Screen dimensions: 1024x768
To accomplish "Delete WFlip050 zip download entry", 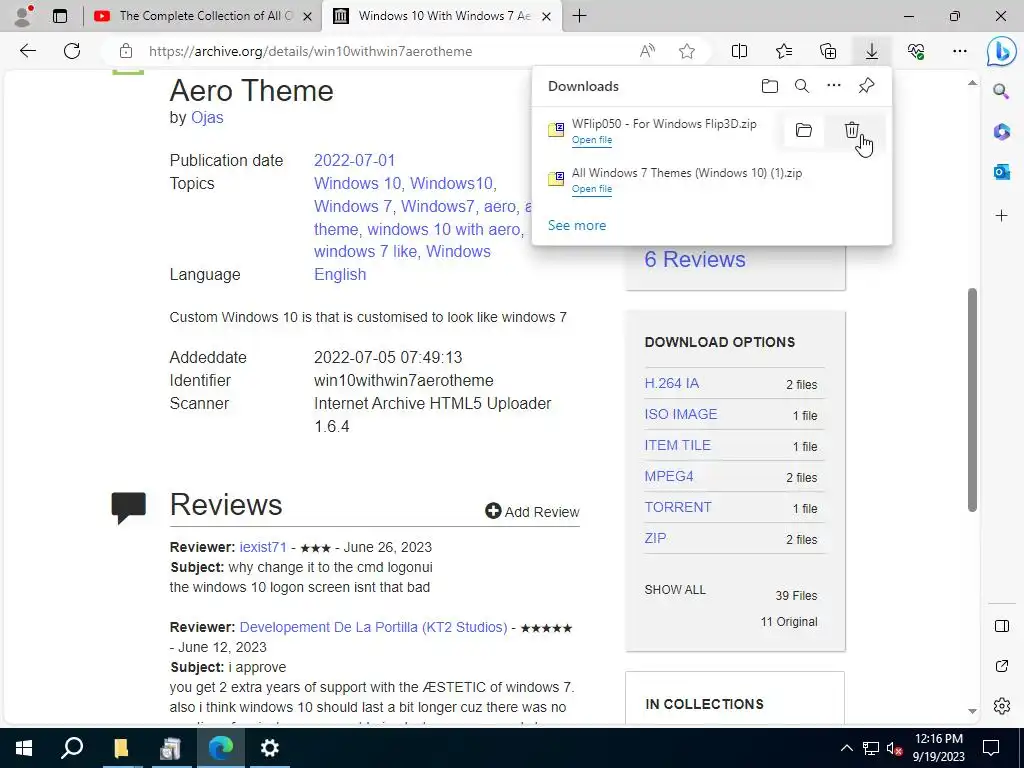I will (x=852, y=131).
